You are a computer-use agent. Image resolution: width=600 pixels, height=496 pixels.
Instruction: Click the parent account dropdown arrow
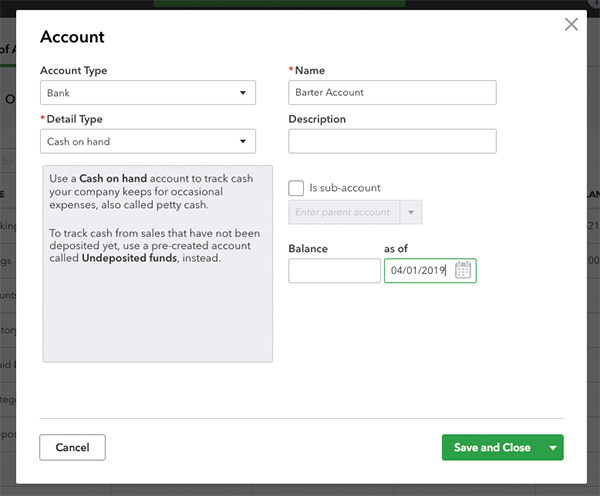(x=410, y=212)
